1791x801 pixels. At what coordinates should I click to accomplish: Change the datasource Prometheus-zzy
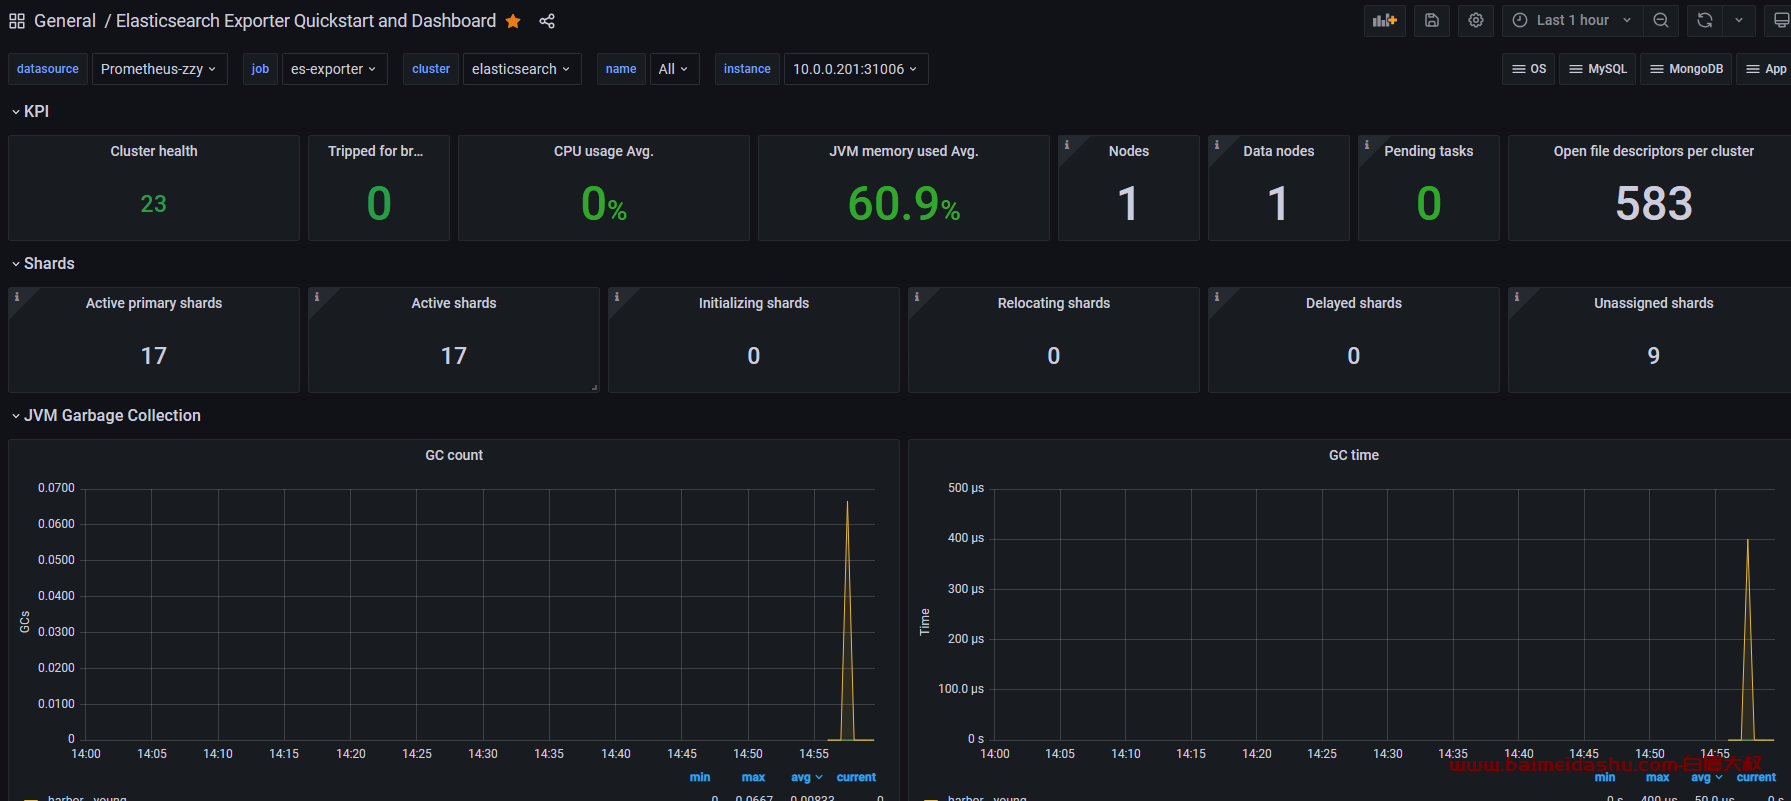click(x=159, y=69)
